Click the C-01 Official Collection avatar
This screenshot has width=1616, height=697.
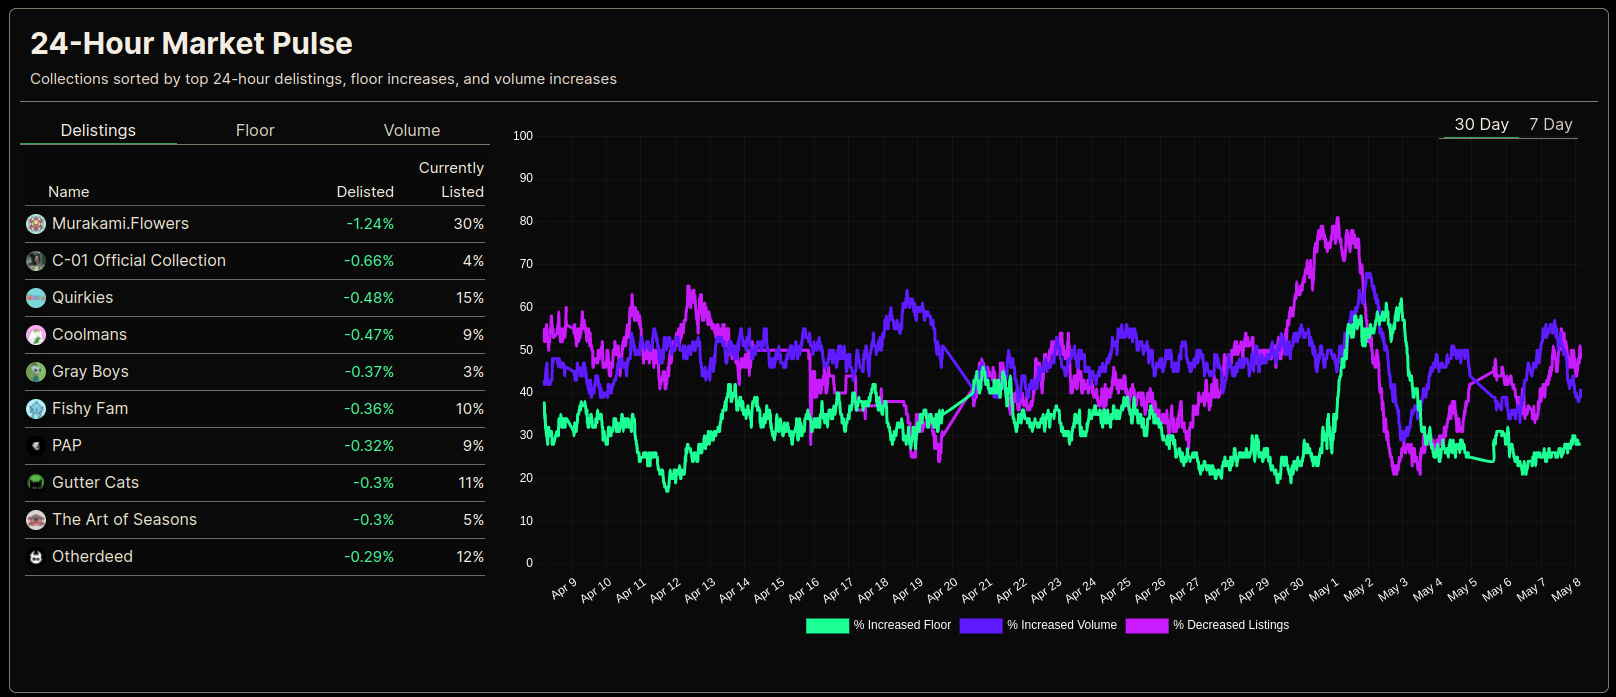point(36,261)
